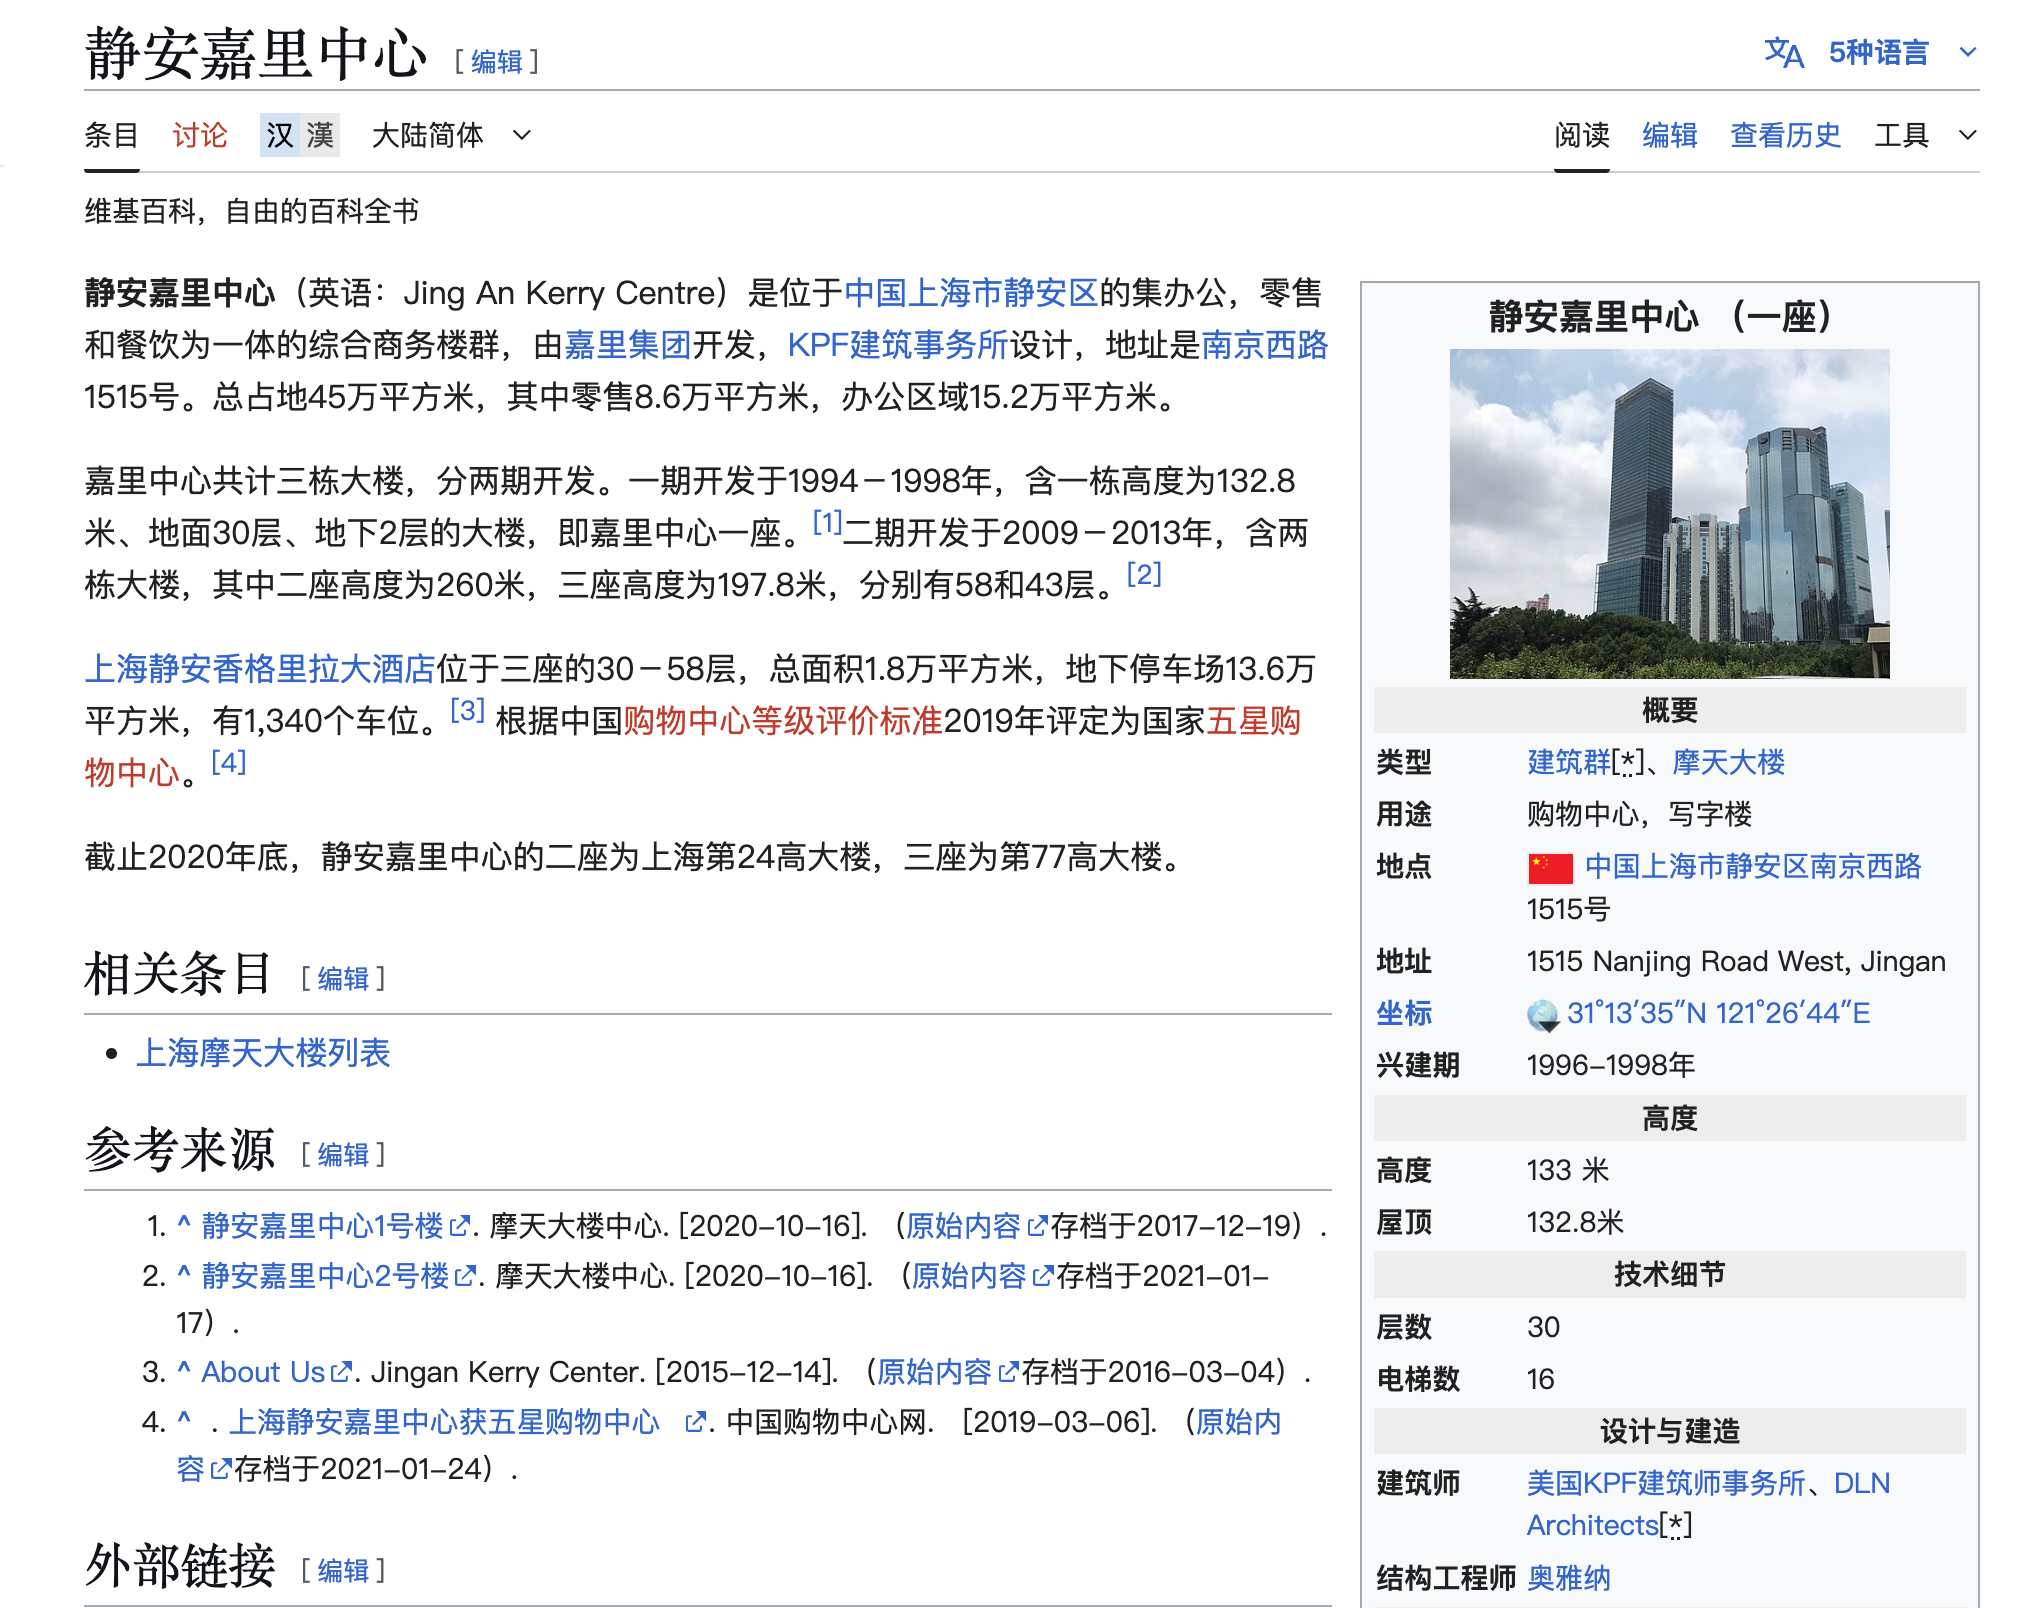Open 上海静安嘉里中心获五星购物中心 reference link
The width and height of the screenshot is (2024, 1608).
coord(444,1422)
